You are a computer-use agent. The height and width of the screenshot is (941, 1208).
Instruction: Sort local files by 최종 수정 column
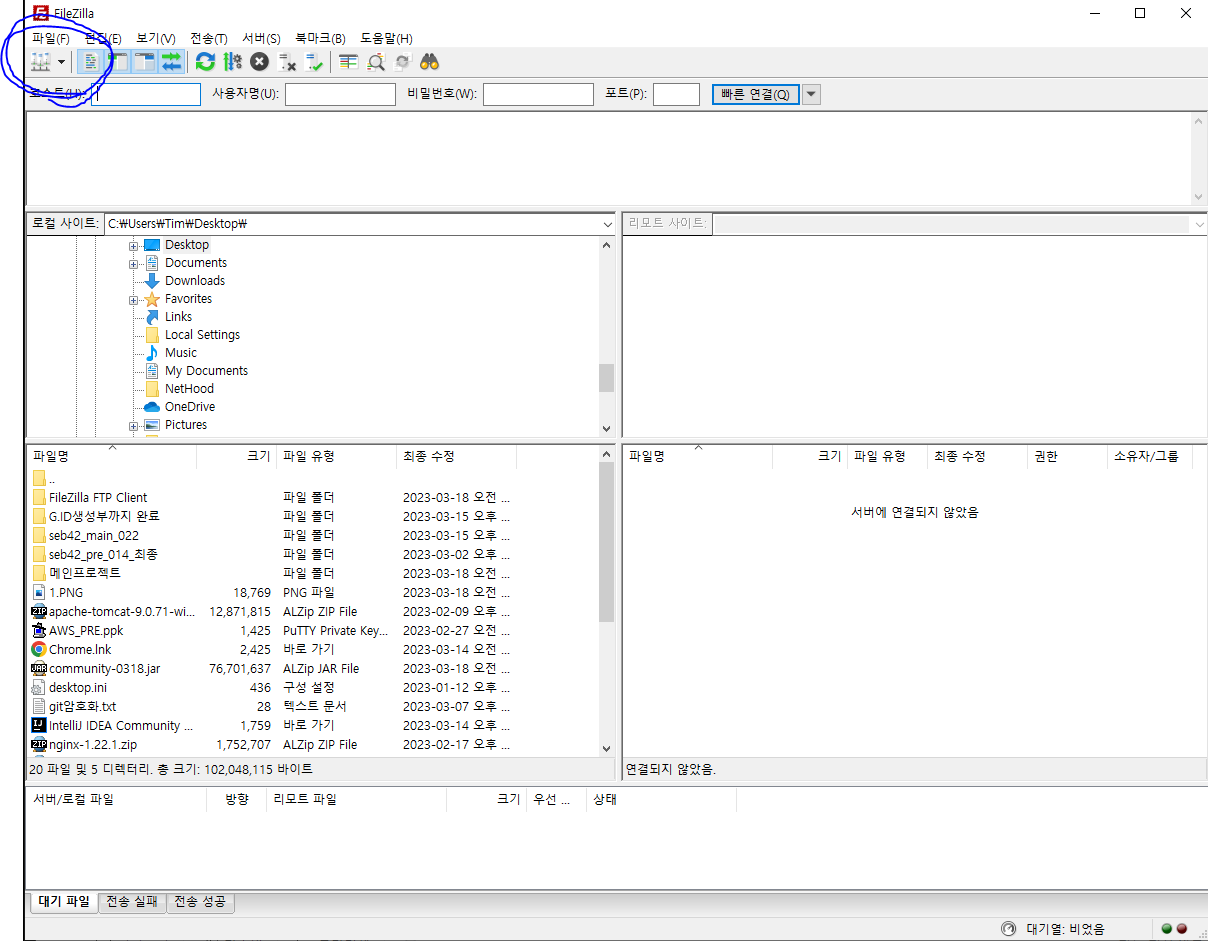(457, 456)
